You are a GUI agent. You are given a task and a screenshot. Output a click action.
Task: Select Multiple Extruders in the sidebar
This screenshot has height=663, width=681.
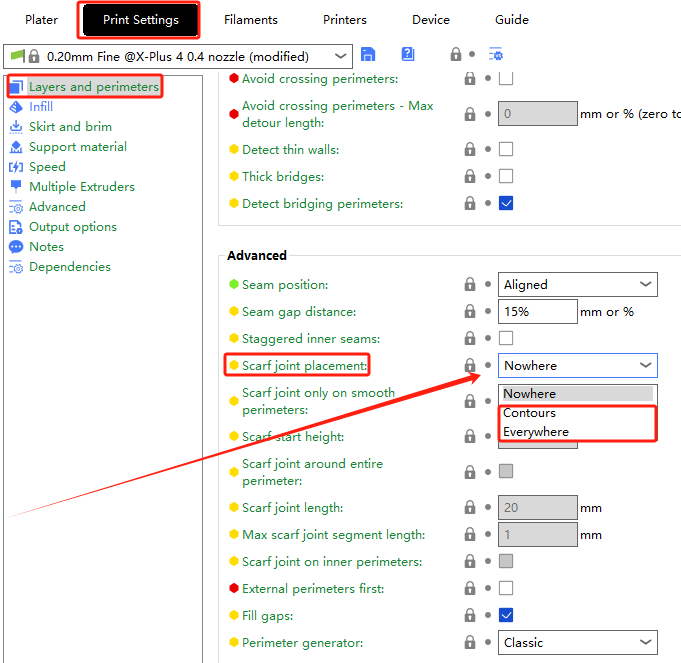pyautogui.click(x=81, y=187)
